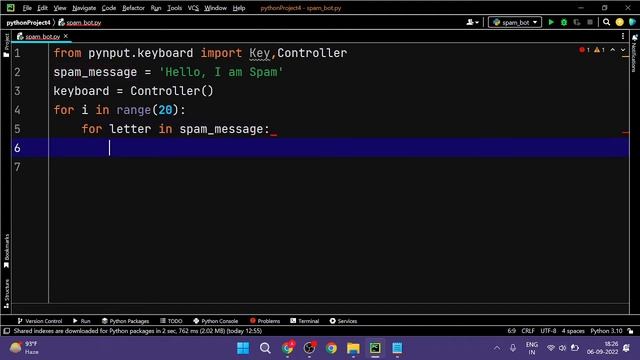The height and width of the screenshot is (360, 640).
Task: Click microphone icon in system tray
Action: [x=513, y=348]
